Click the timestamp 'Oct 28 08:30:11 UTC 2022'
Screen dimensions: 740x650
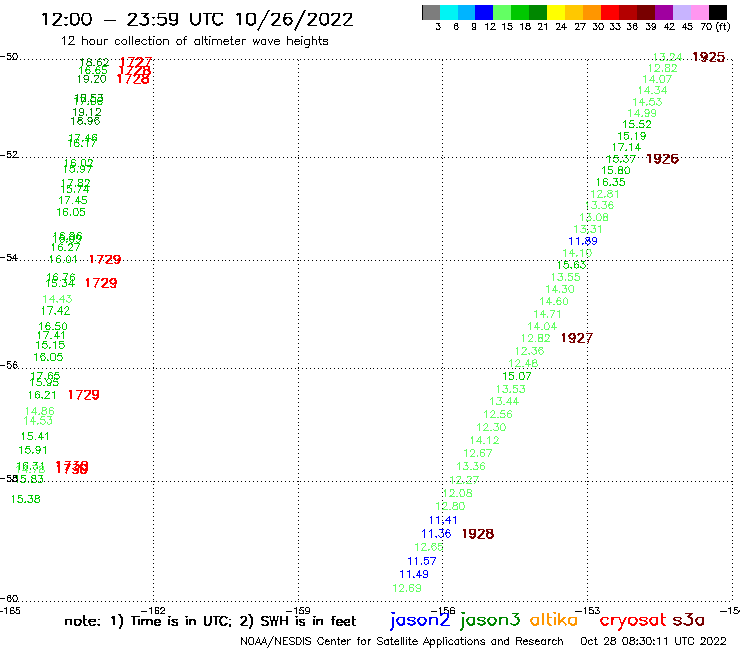[653, 641]
